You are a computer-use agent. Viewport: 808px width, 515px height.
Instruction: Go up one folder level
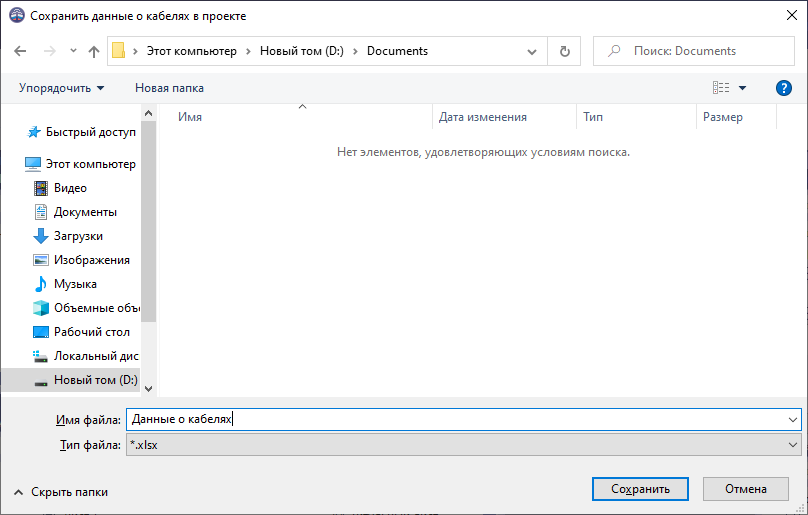94,51
